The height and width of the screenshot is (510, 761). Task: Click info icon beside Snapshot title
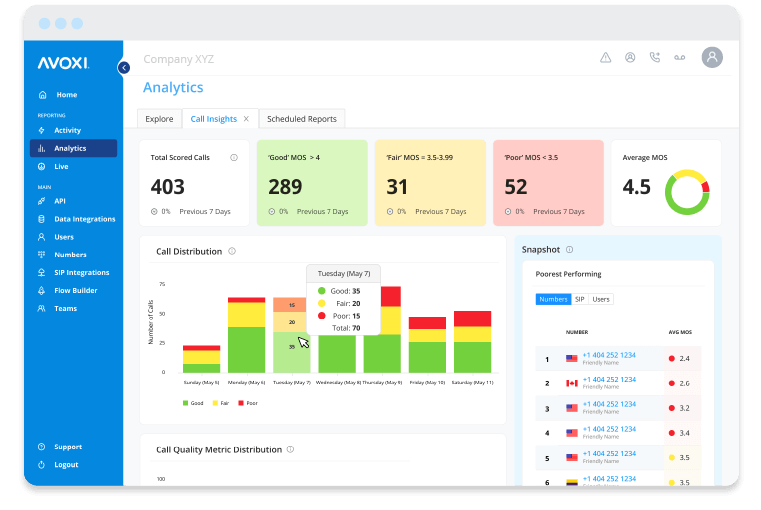[x=570, y=250]
